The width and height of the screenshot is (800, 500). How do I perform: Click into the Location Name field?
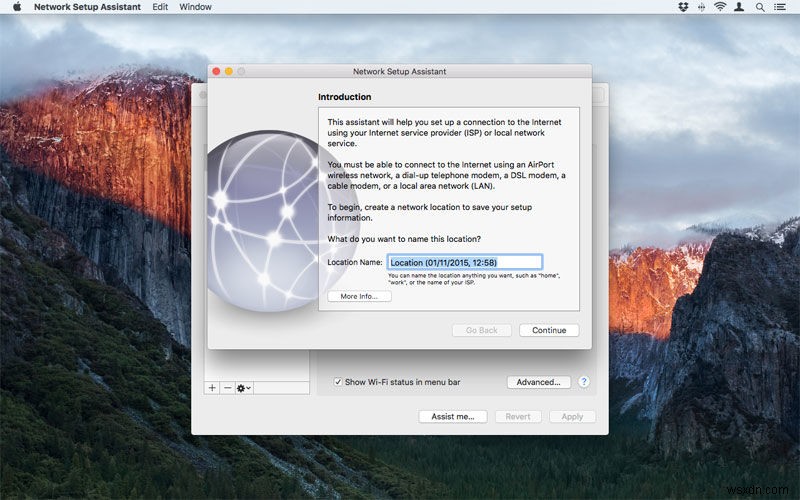pyautogui.click(x=464, y=262)
